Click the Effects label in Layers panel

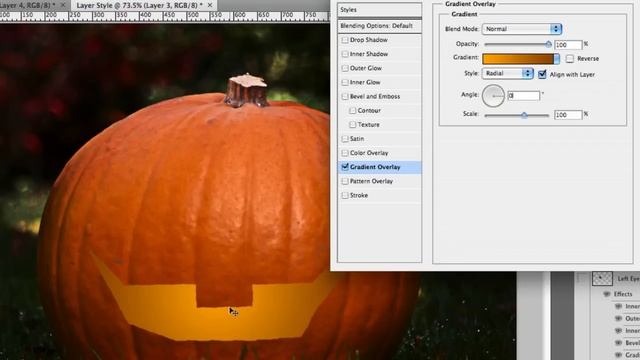pos(623,294)
